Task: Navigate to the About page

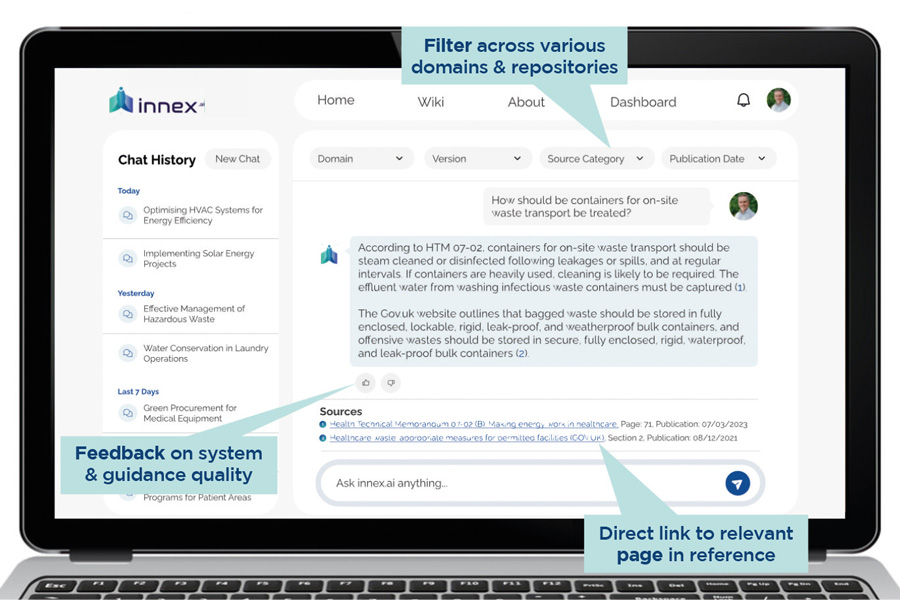Action: point(526,102)
